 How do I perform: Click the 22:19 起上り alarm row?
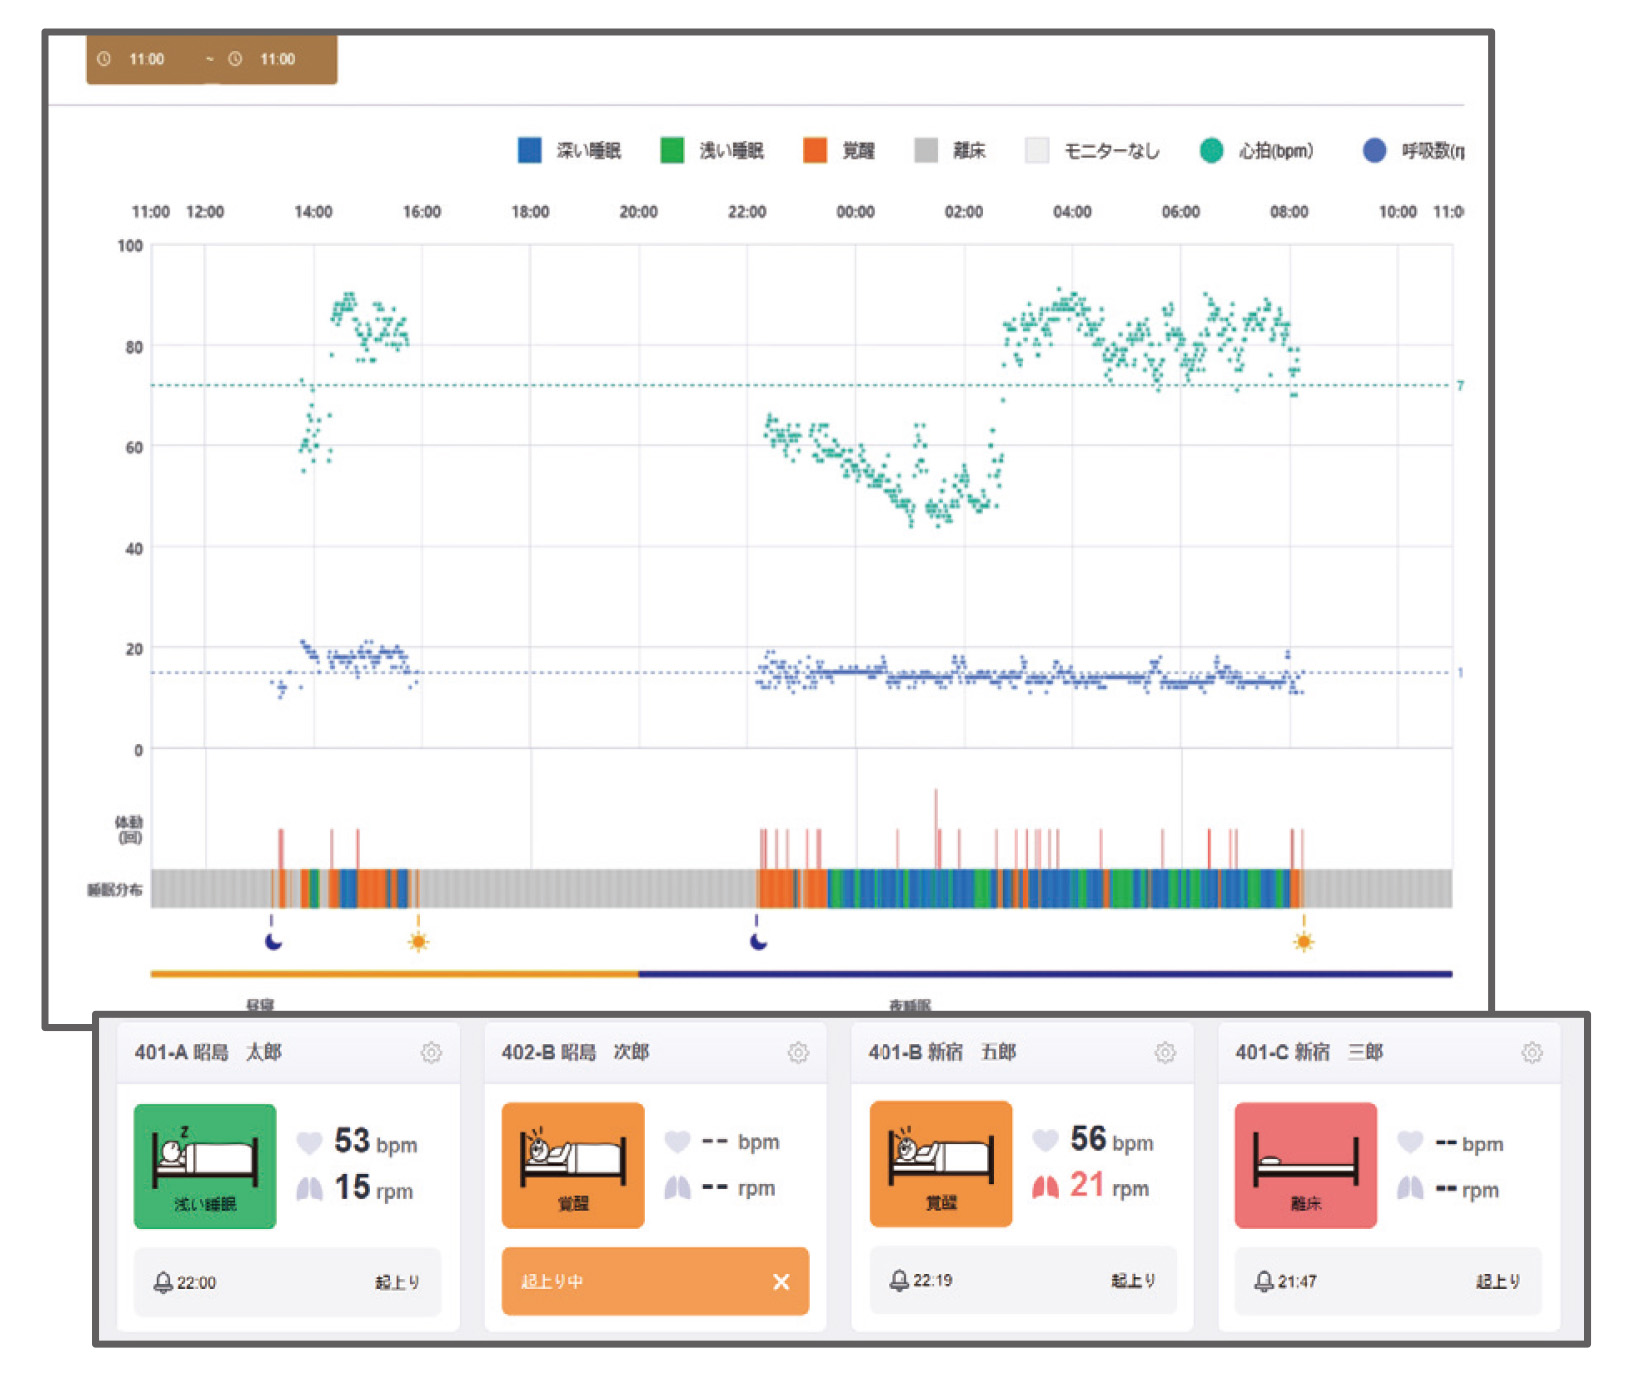coord(1022,1280)
